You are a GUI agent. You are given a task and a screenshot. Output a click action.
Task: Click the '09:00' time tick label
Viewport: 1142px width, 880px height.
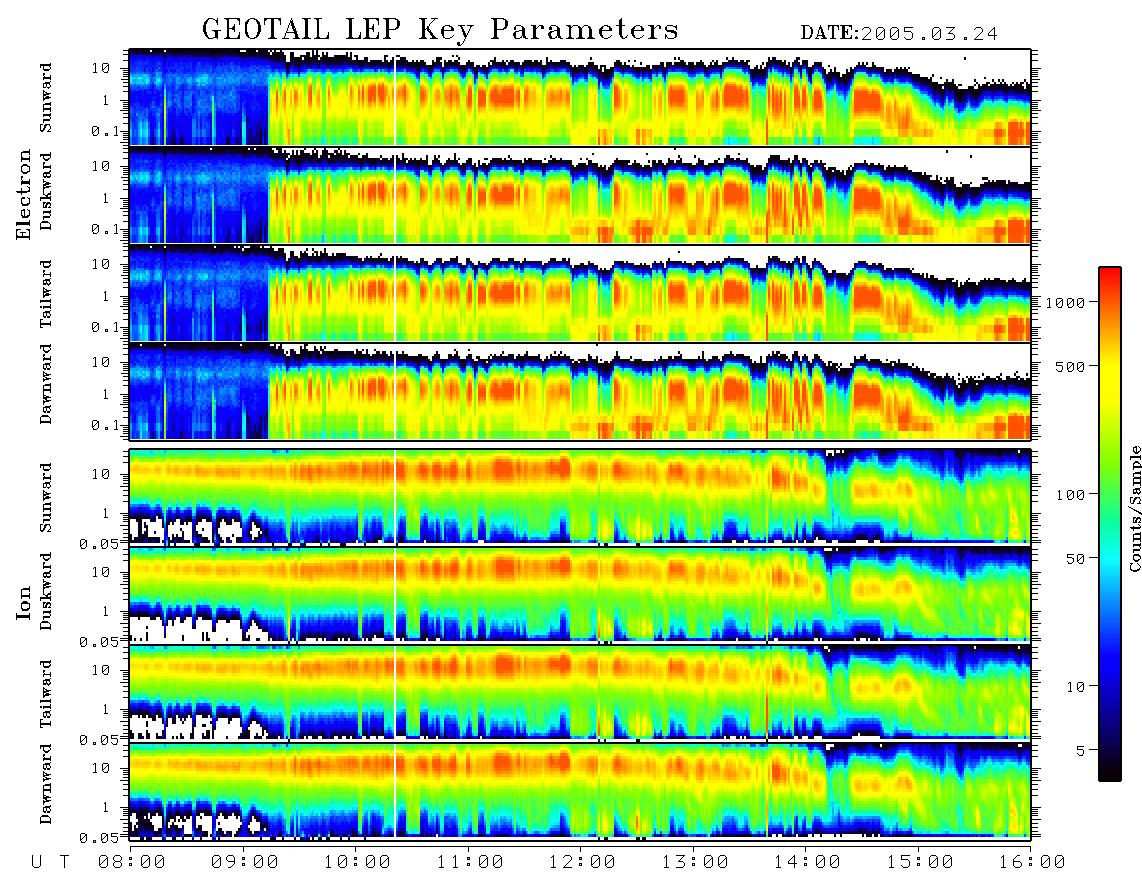[245, 862]
